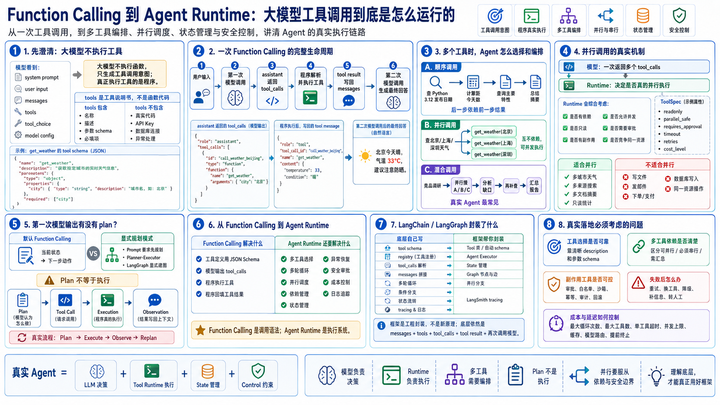
Task: Click the star icon beside Function Calling 是调用语法
Action: tap(200, 330)
